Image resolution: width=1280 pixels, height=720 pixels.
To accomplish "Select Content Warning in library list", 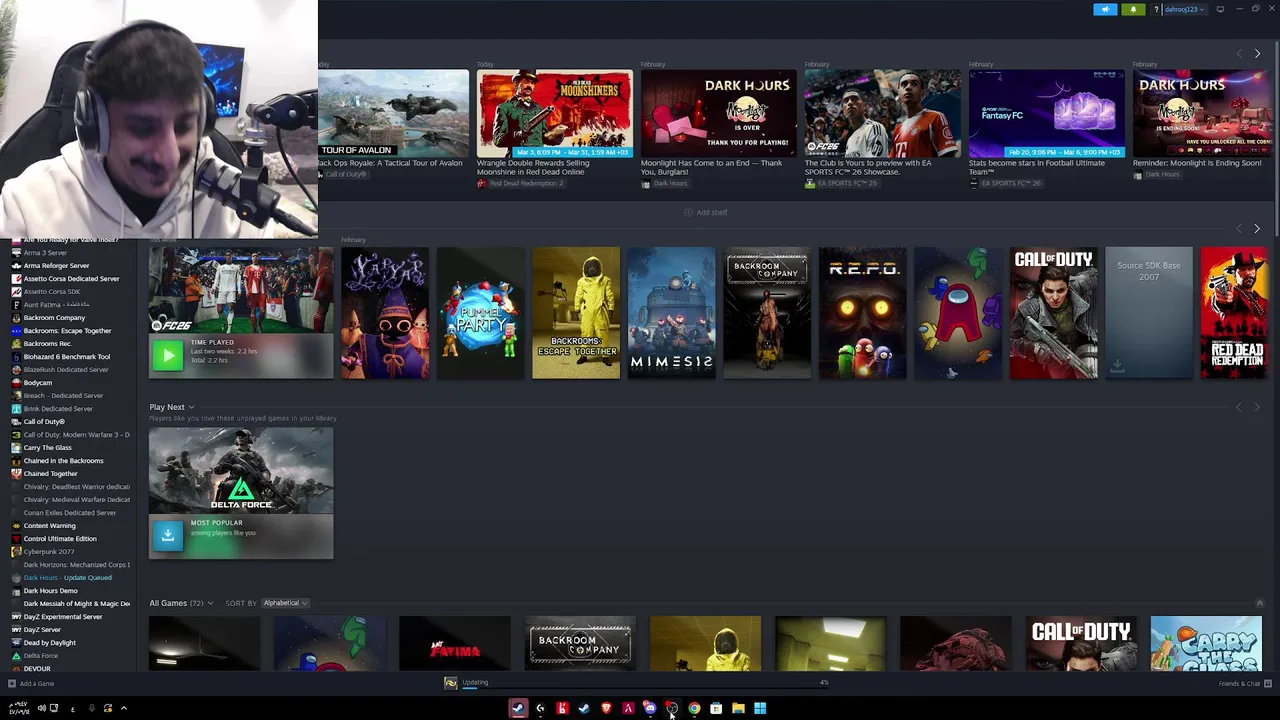I will [x=49, y=526].
